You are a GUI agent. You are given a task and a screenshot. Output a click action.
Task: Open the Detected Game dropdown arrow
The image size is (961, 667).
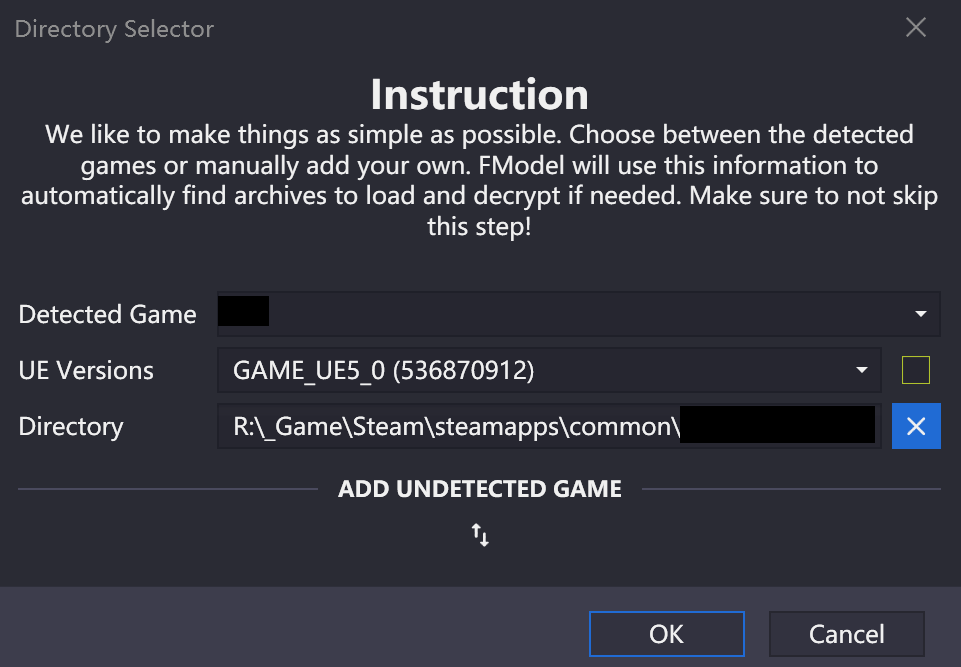(920, 314)
